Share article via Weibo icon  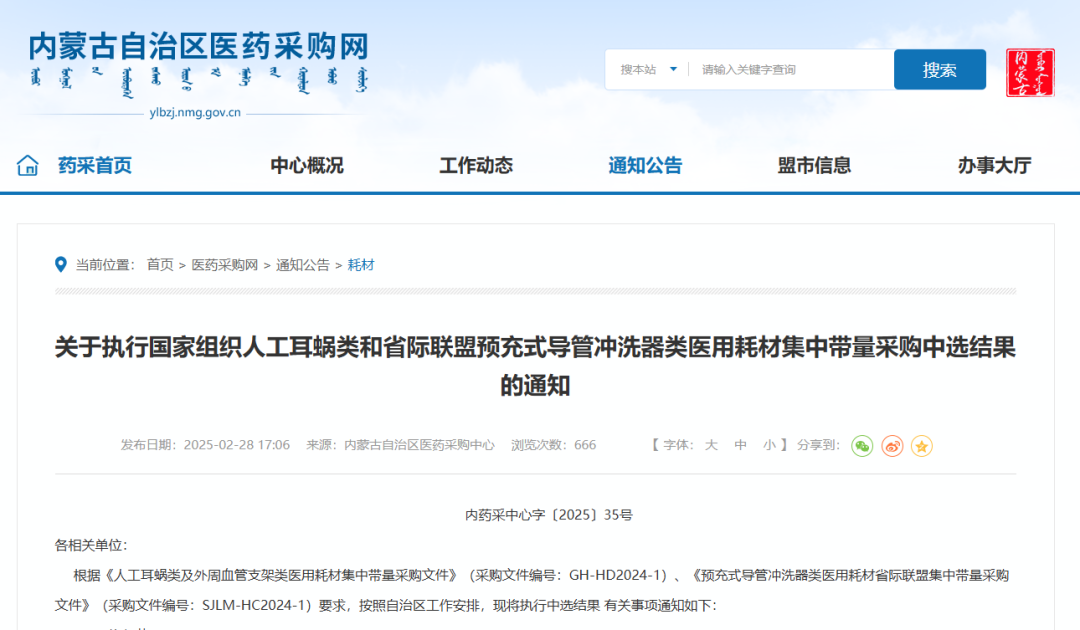coord(892,446)
